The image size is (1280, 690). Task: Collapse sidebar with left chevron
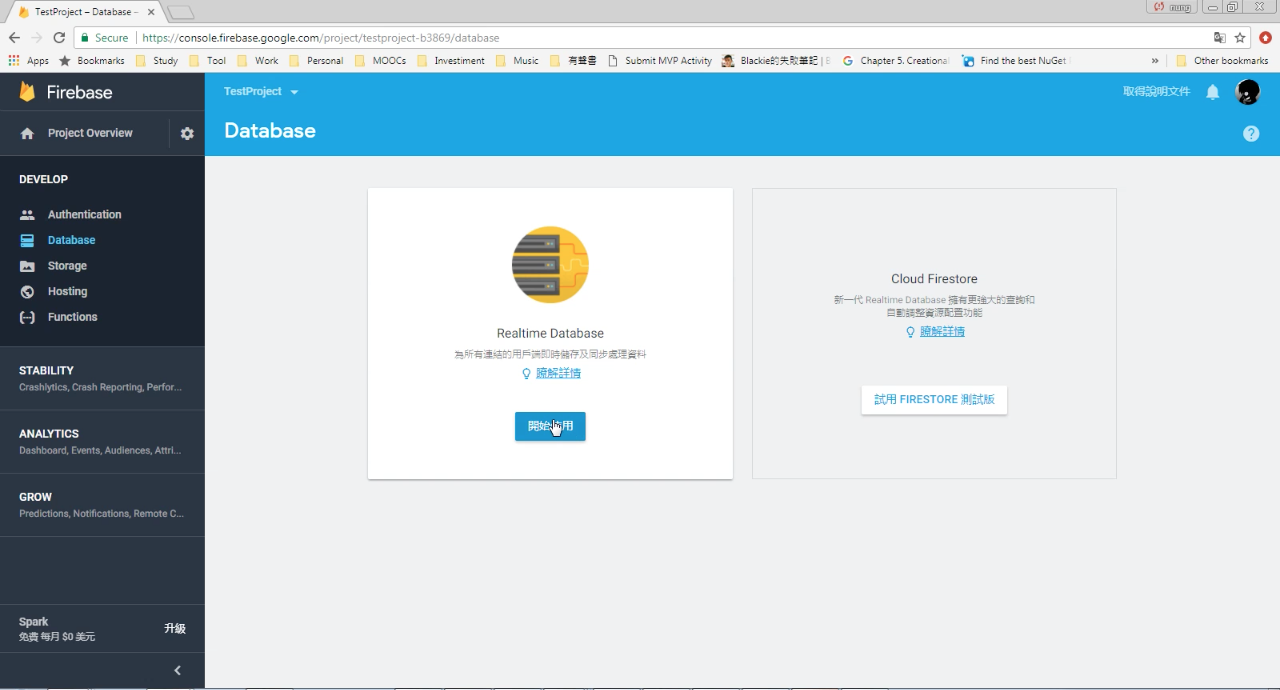pyautogui.click(x=178, y=670)
